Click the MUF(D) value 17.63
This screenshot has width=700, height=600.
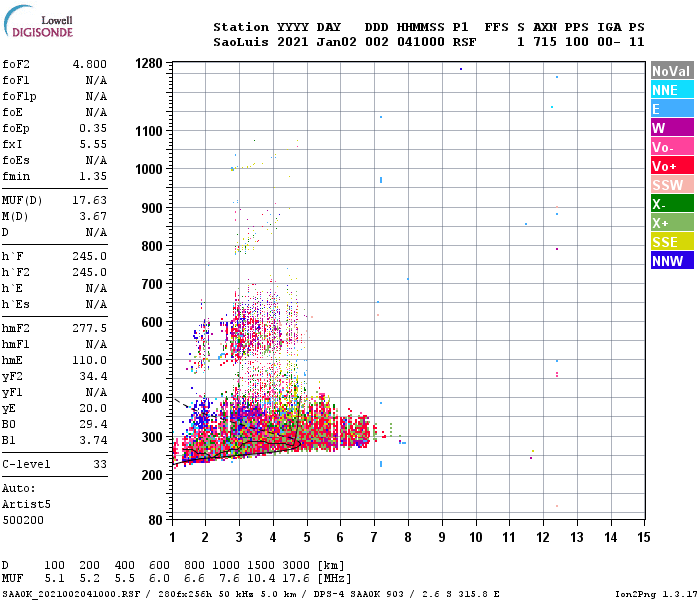pos(90,200)
